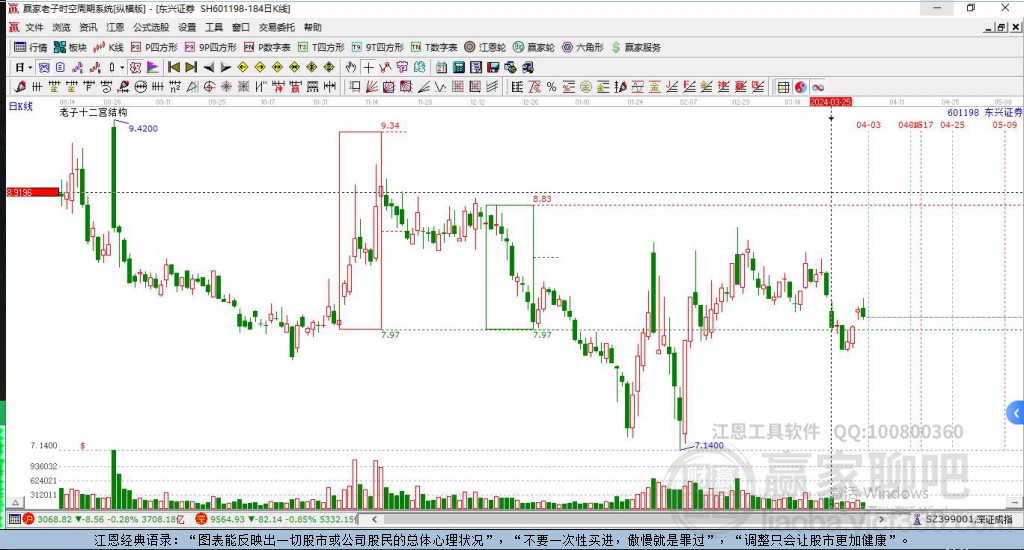The image size is (1024, 550).
Task: Click the 日K线 chart label
Action: click(20, 106)
